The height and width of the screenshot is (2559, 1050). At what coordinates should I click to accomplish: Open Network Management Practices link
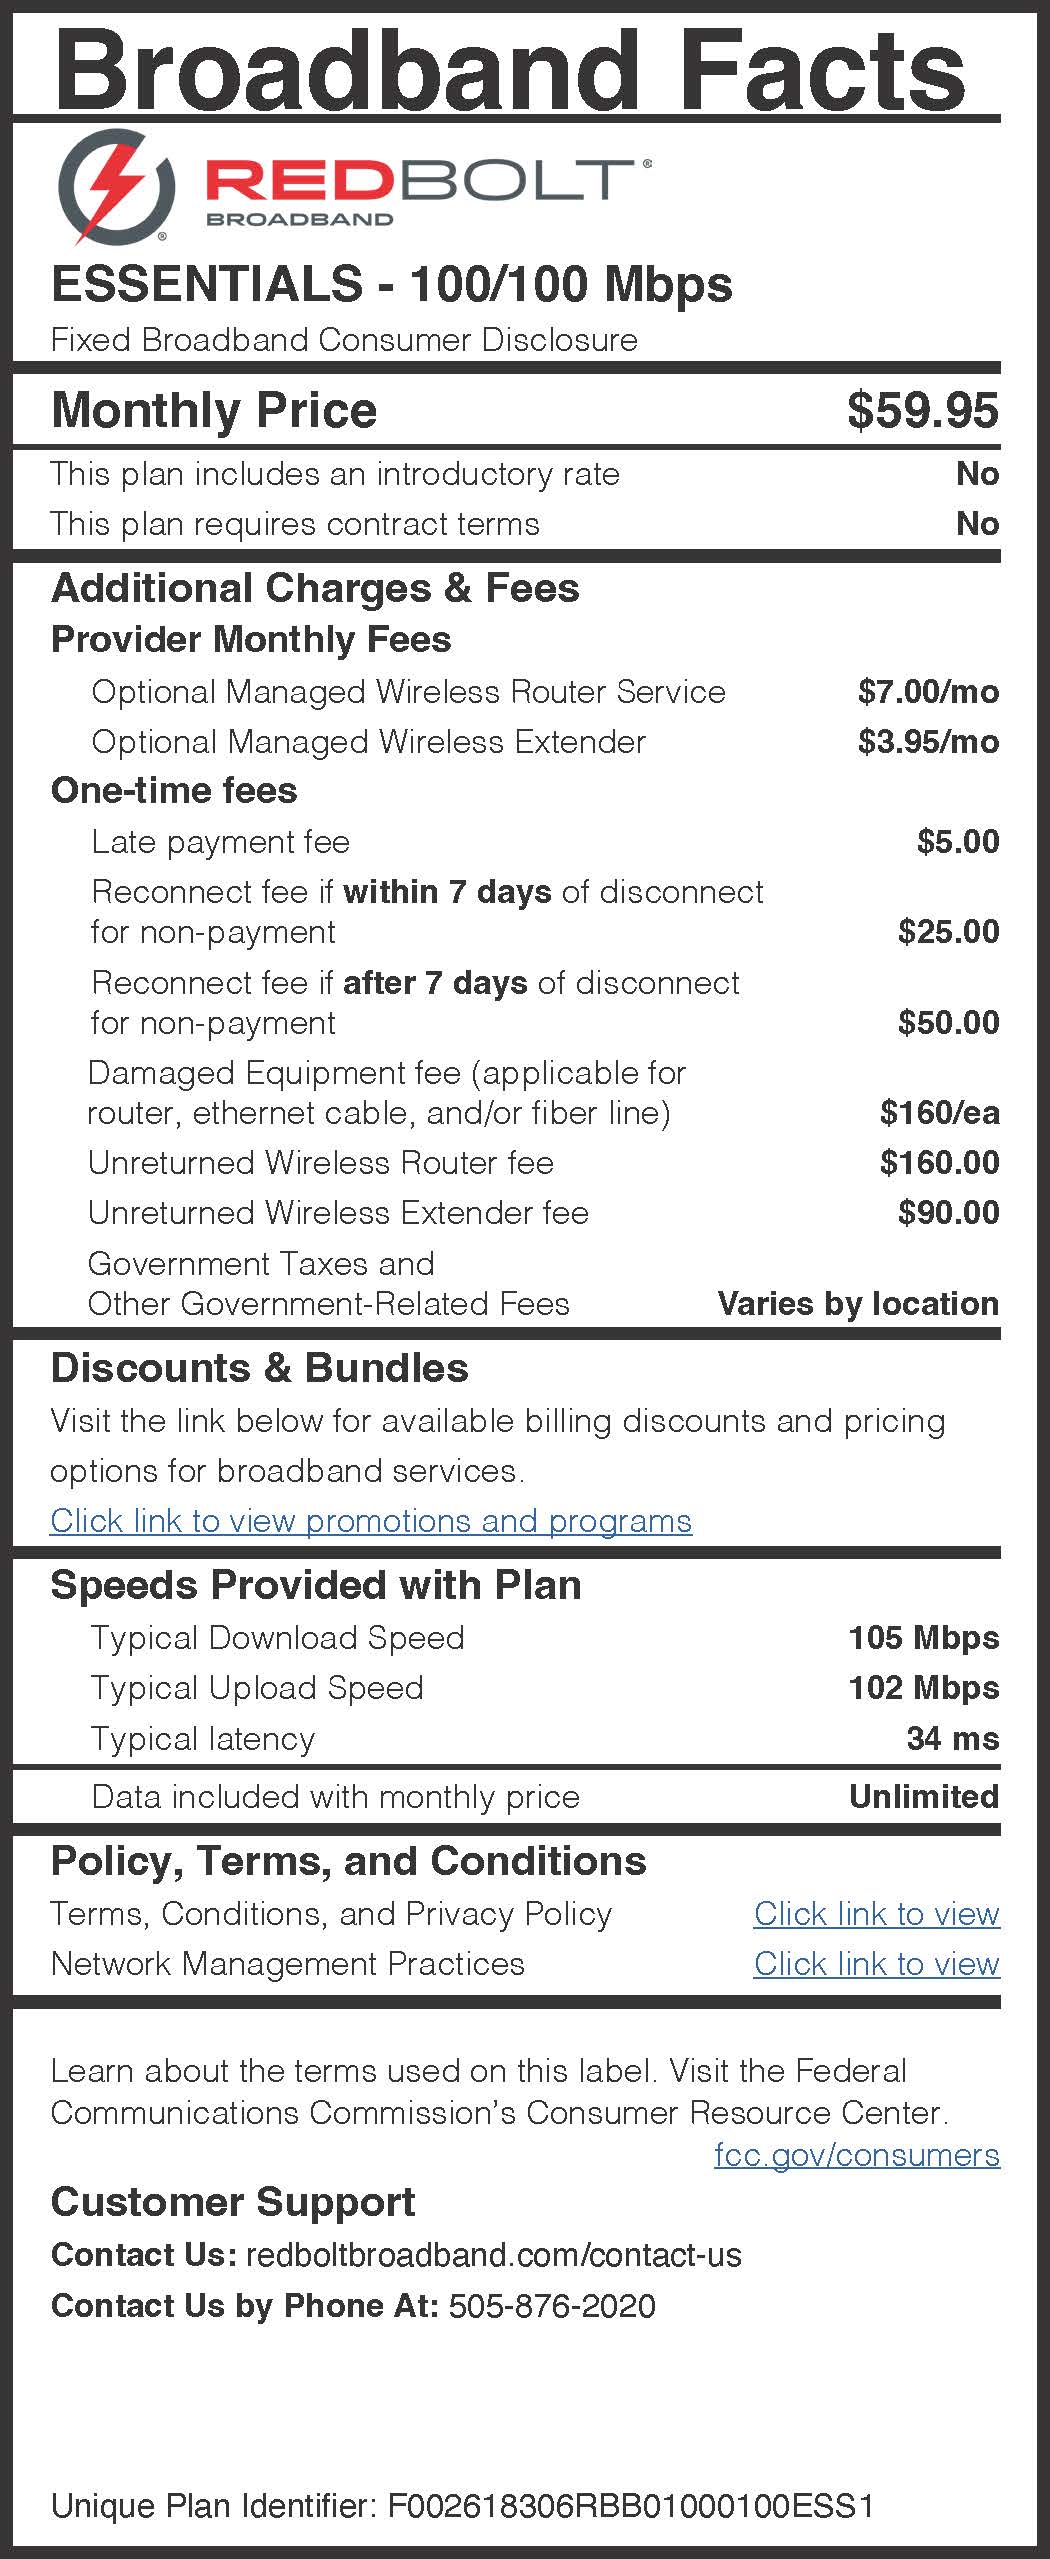876,1963
